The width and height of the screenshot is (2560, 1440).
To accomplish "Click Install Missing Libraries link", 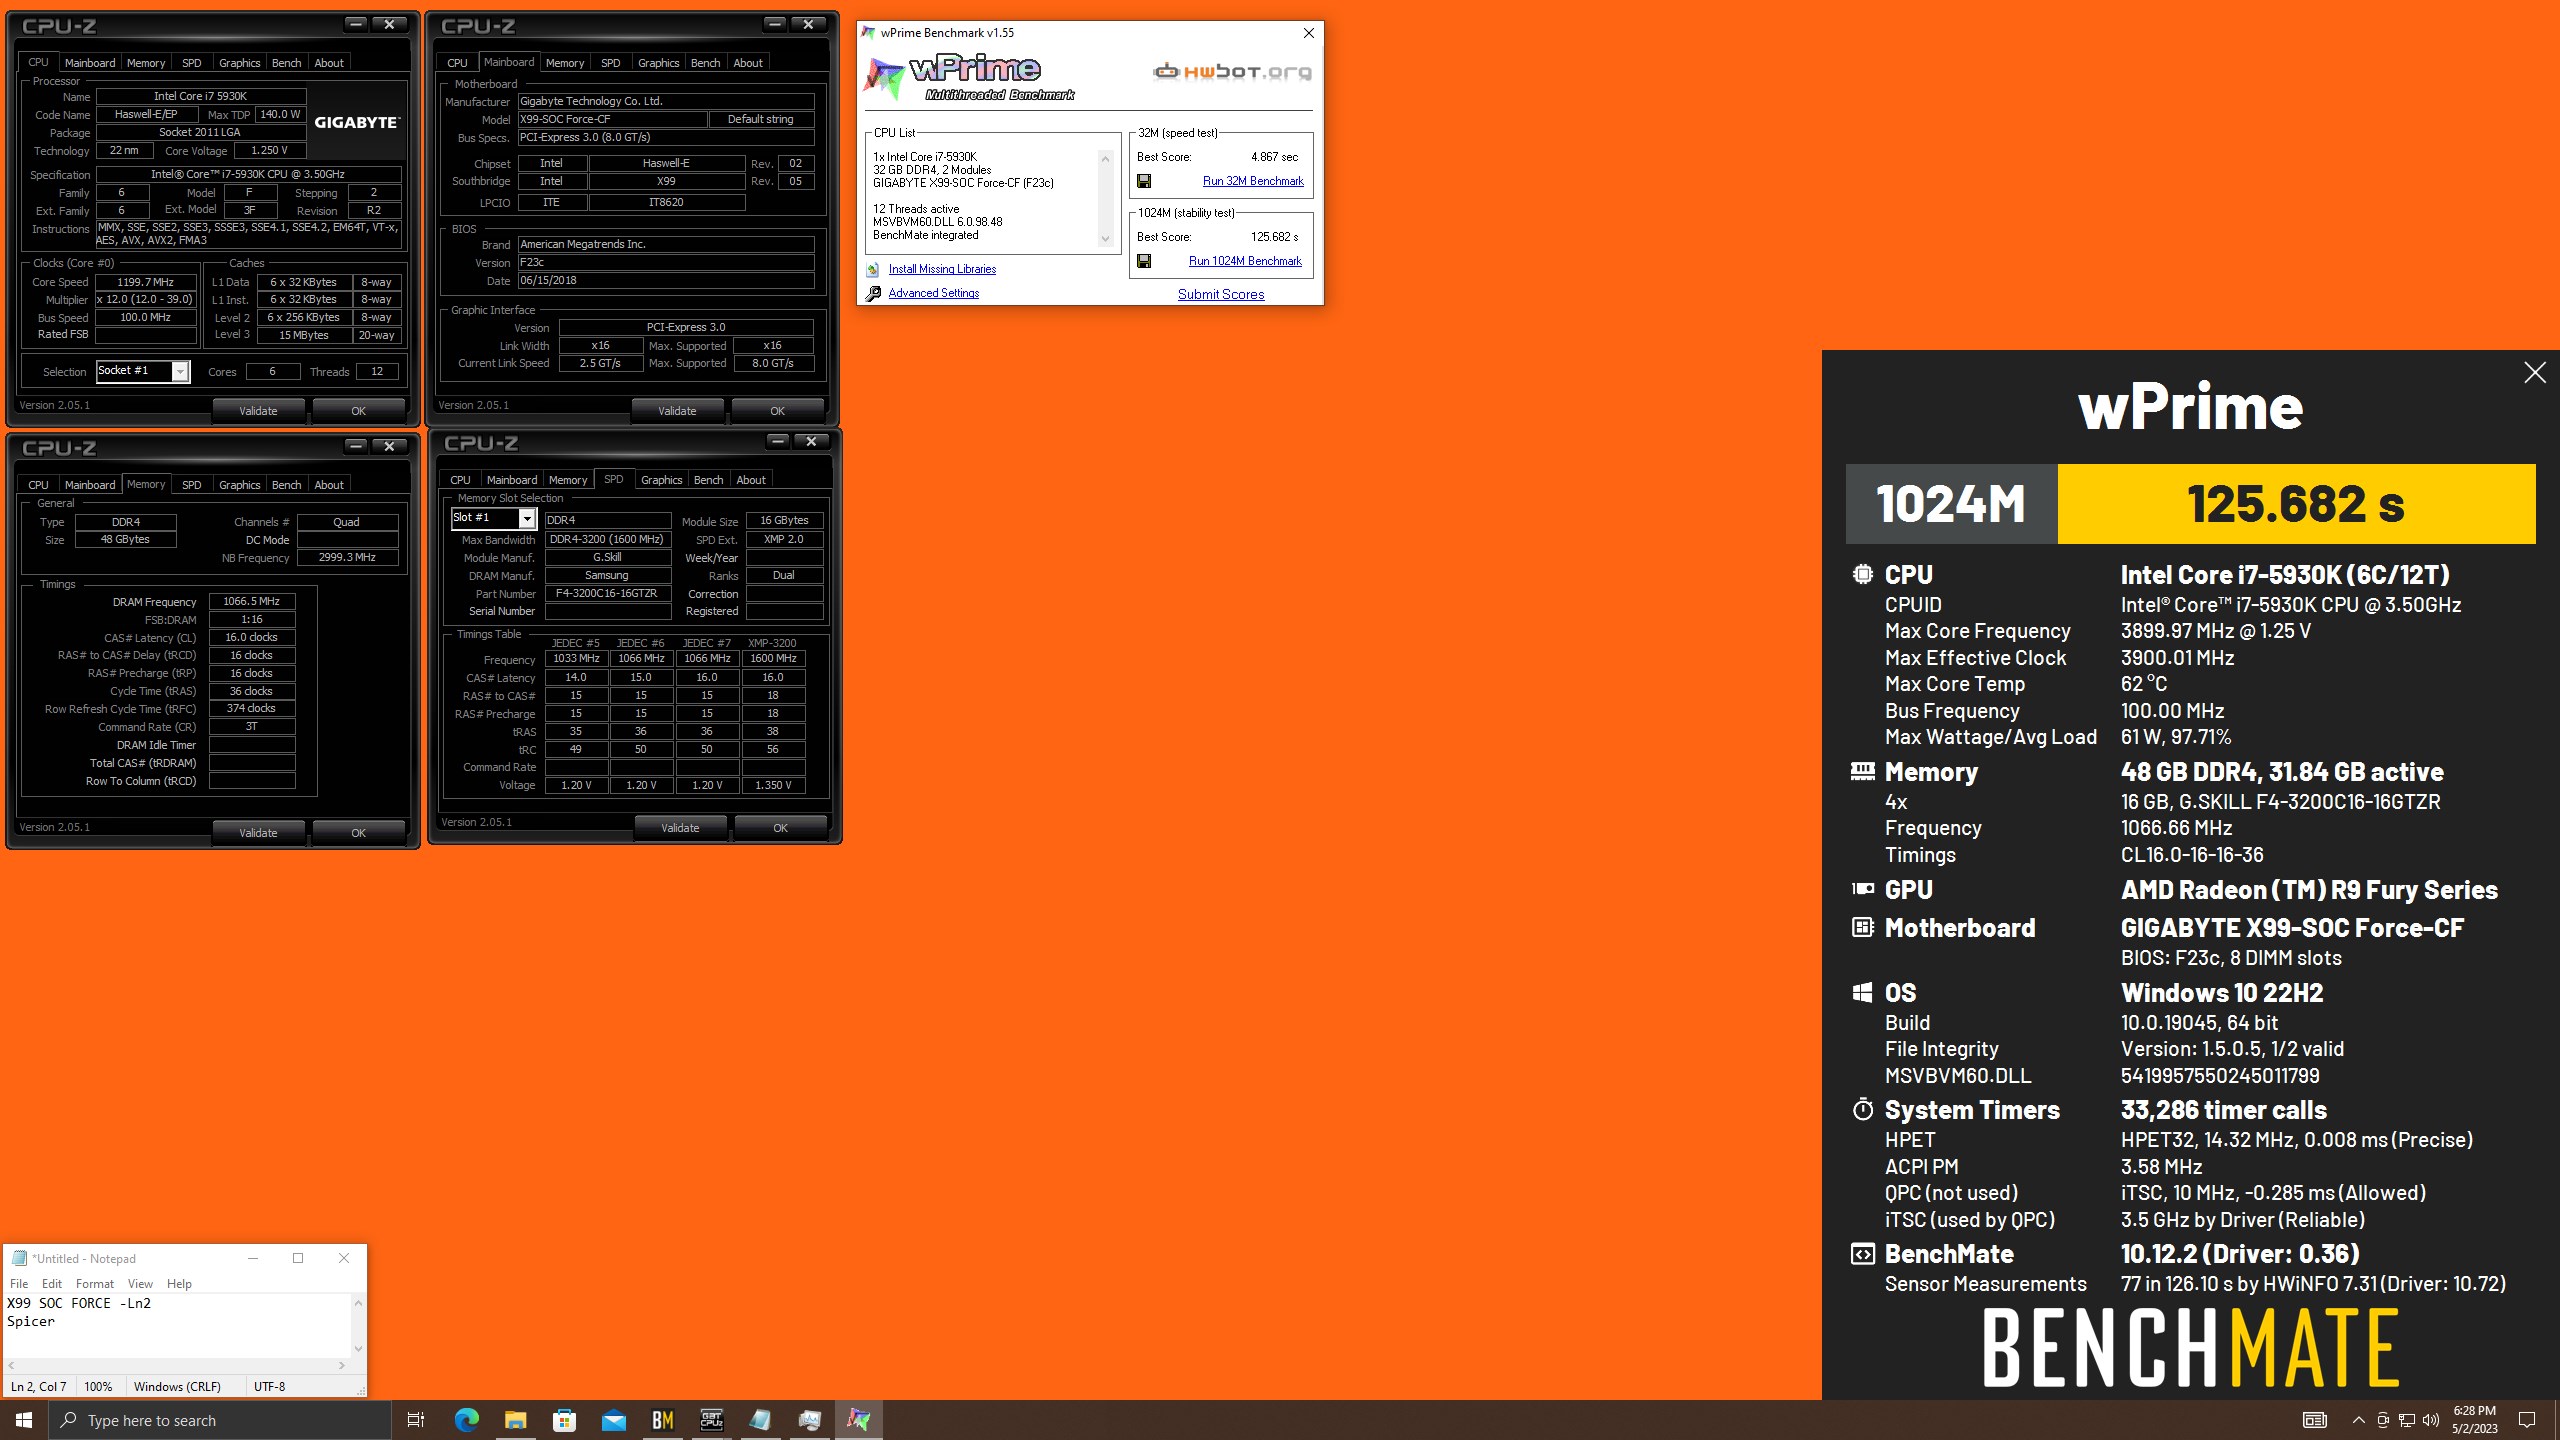I will click(x=942, y=269).
